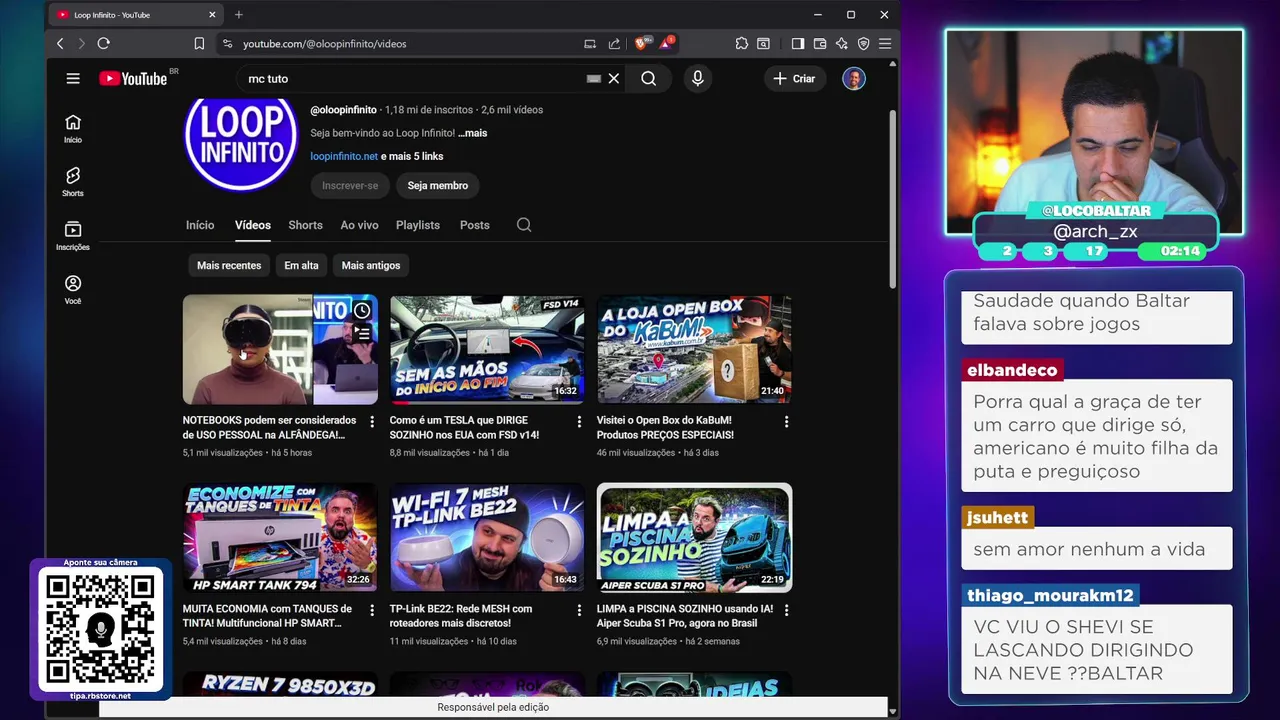Image resolution: width=1280 pixels, height=720 pixels.
Task: Open the Tesla FSD V14 thumbnail
Action: click(x=487, y=349)
